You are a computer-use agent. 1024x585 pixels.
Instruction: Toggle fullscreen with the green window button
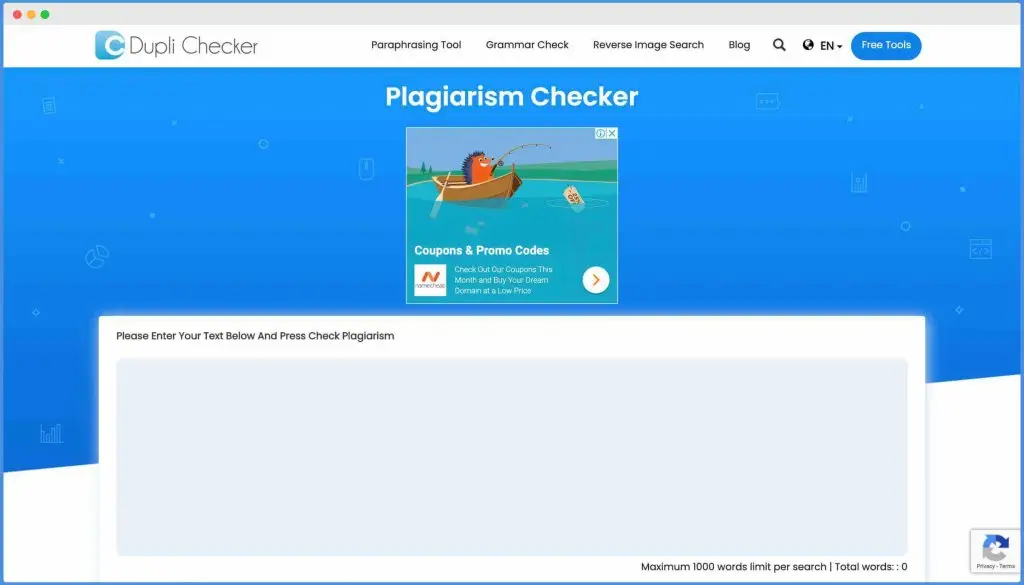44,16
